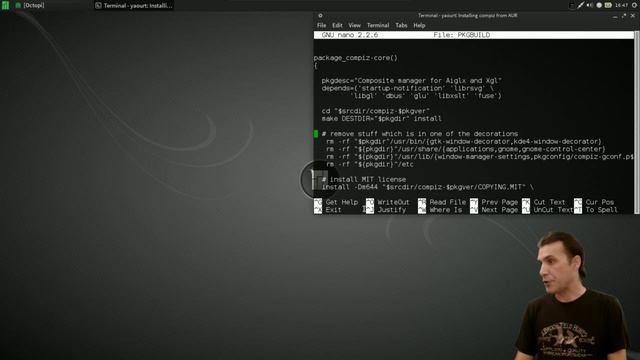The image size is (640, 360).
Task: Open the File menu in Terminal
Action: [x=322, y=25]
